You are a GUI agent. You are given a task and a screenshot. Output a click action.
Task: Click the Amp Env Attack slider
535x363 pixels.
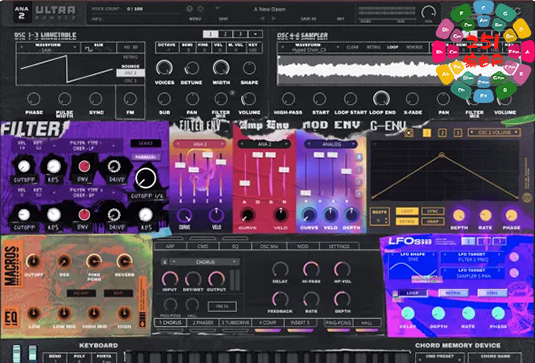245,183
